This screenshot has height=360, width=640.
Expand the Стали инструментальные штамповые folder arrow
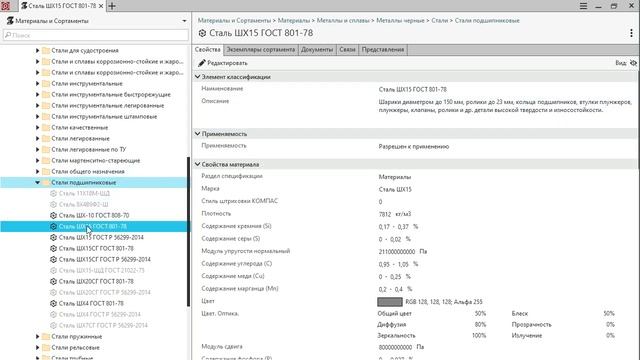click(37, 116)
